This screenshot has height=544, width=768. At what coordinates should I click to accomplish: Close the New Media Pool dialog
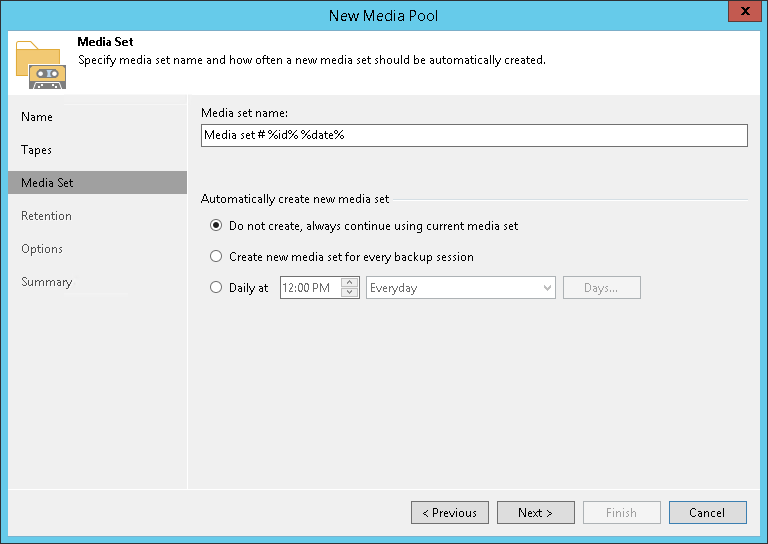741,13
